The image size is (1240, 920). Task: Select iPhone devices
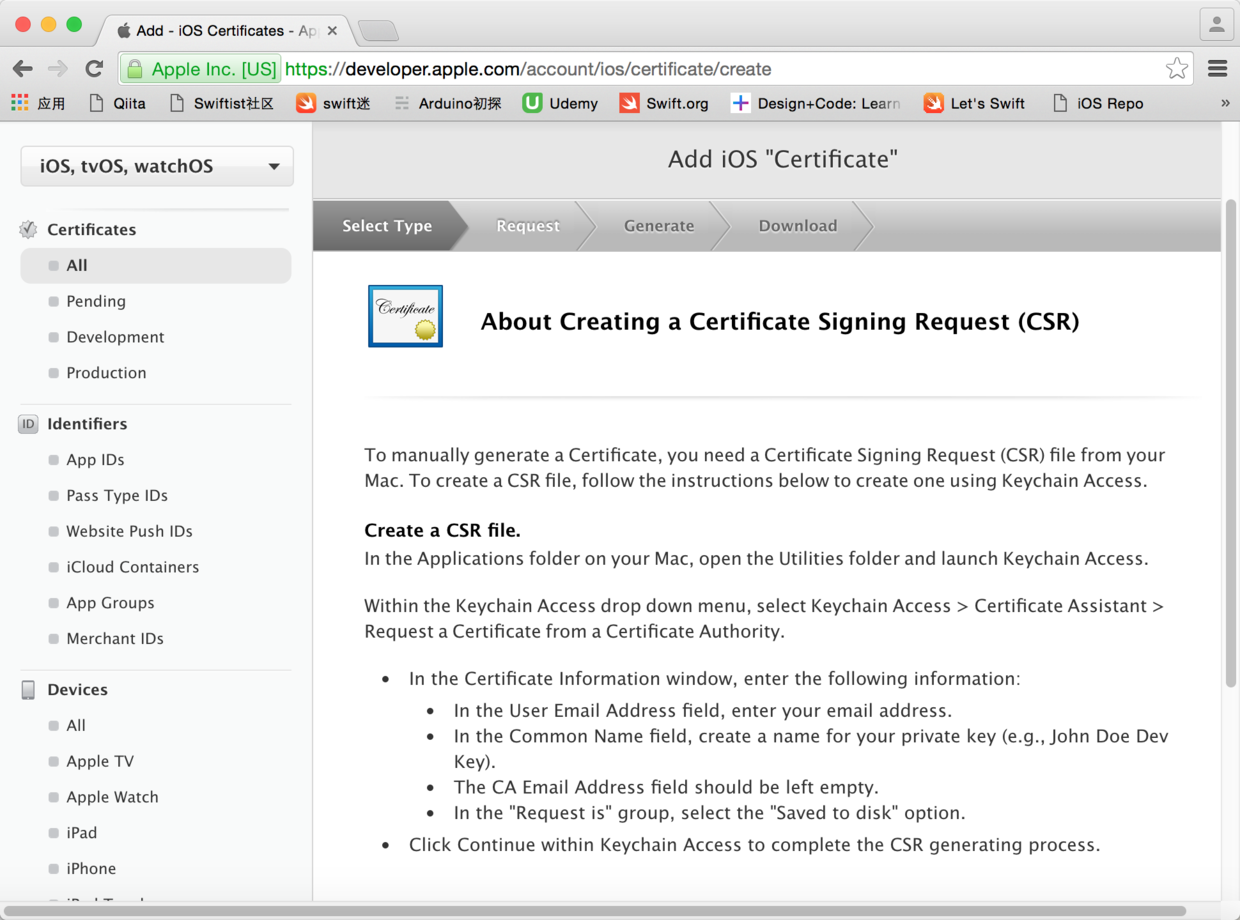(x=91, y=869)
